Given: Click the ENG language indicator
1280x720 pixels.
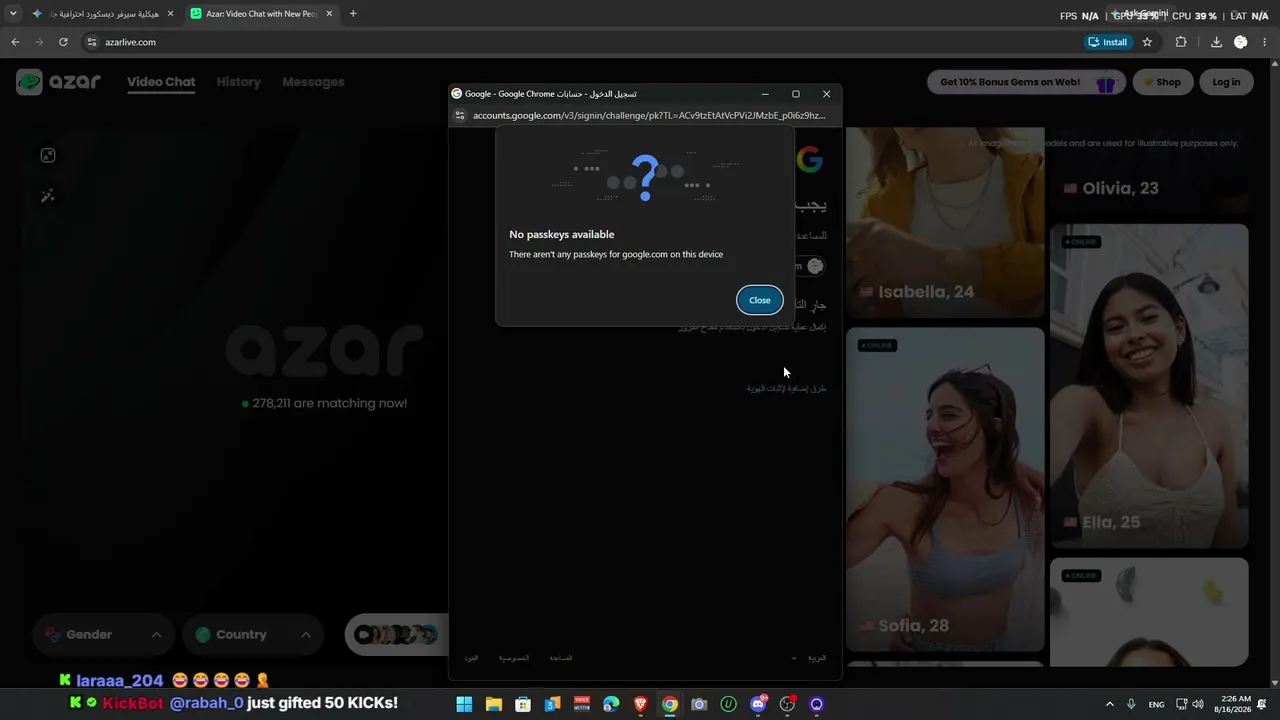Looking at the screenshot, I should point(1156,704).
